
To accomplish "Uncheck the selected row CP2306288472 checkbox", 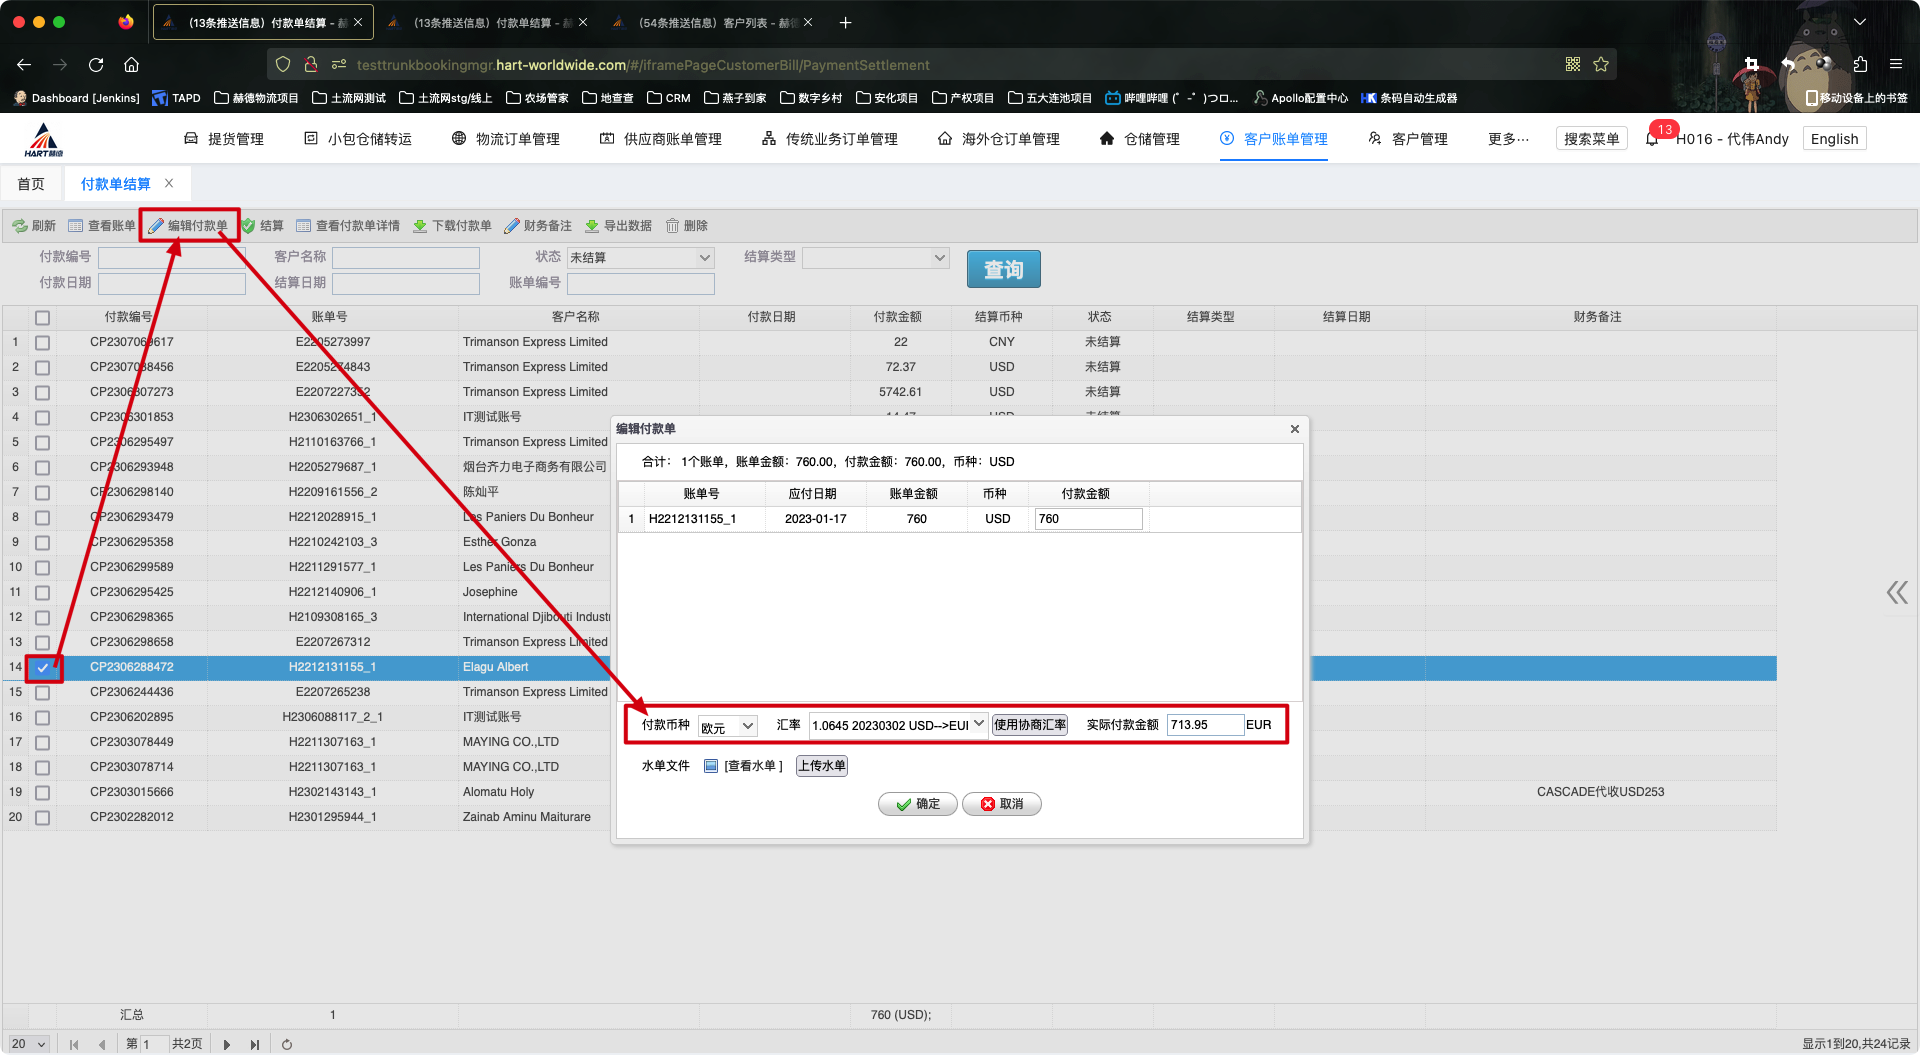I will (43, 667).
